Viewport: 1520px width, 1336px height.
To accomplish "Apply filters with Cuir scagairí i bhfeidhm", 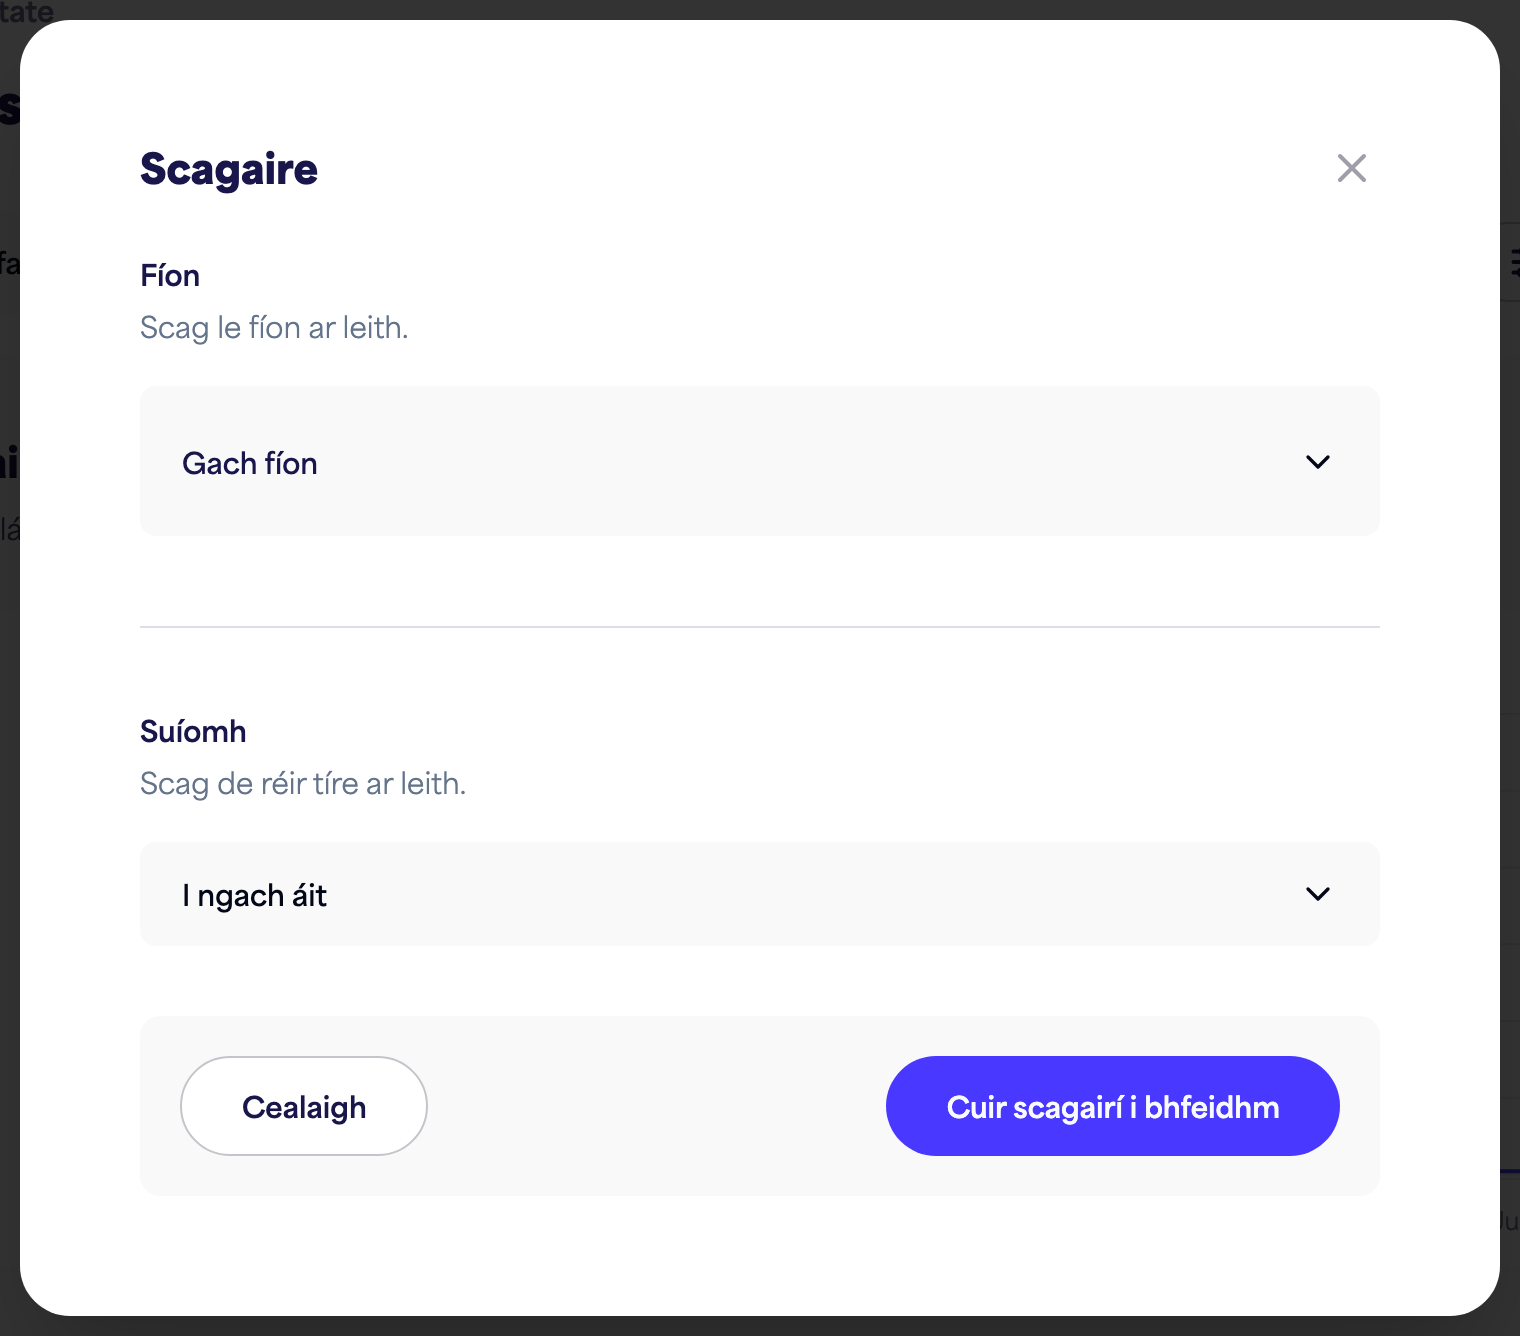I will 1112,1106.
